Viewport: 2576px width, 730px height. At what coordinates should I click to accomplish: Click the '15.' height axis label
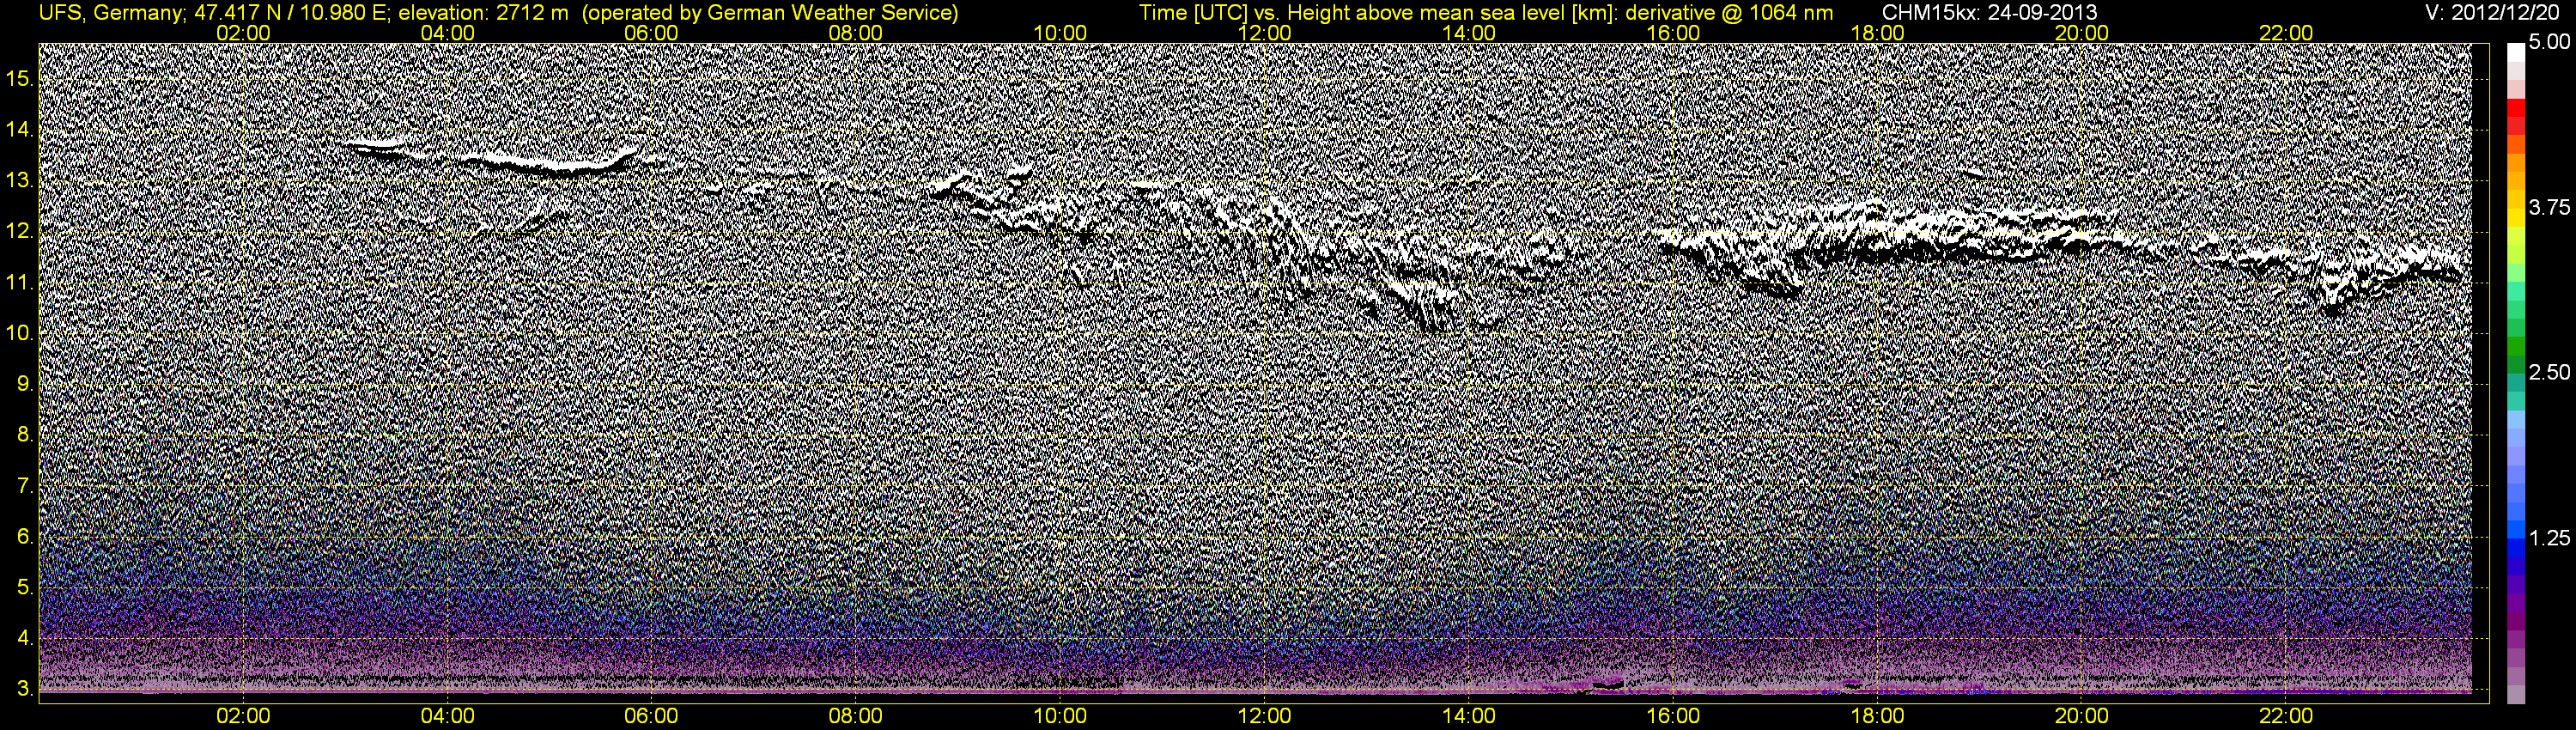19,79
